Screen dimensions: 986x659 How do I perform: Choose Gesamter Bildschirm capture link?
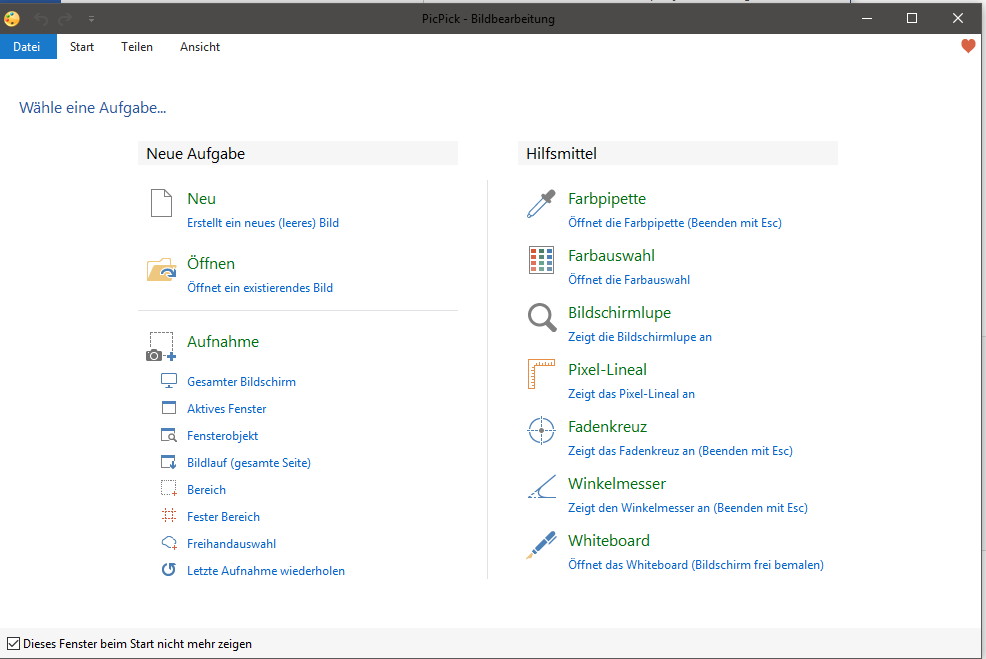(x=241, y=382)
